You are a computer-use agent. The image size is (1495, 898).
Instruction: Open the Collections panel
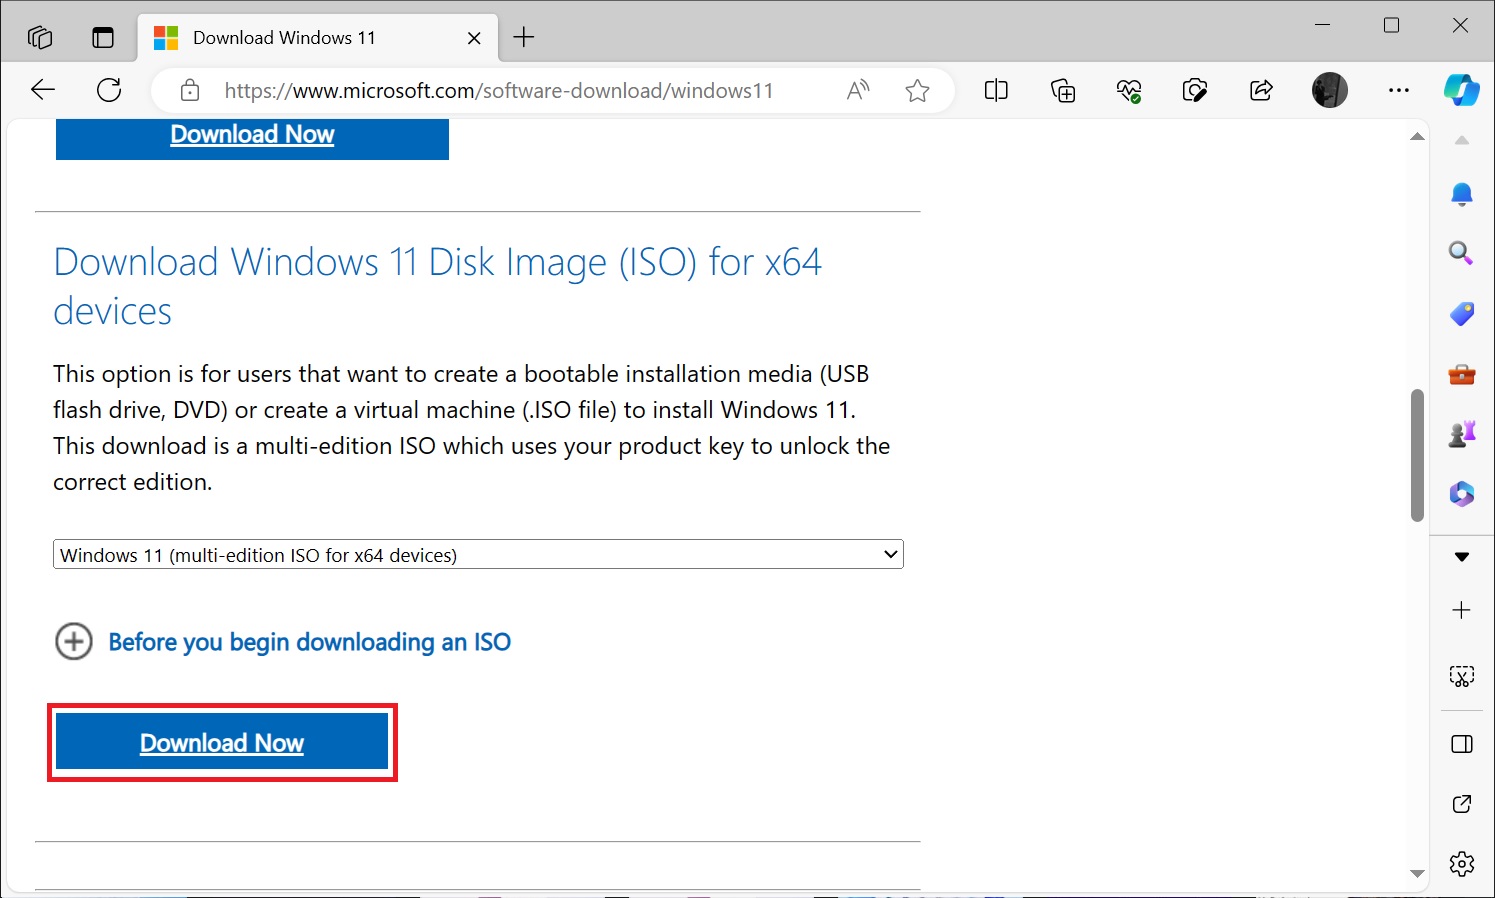pos(1063,90)
